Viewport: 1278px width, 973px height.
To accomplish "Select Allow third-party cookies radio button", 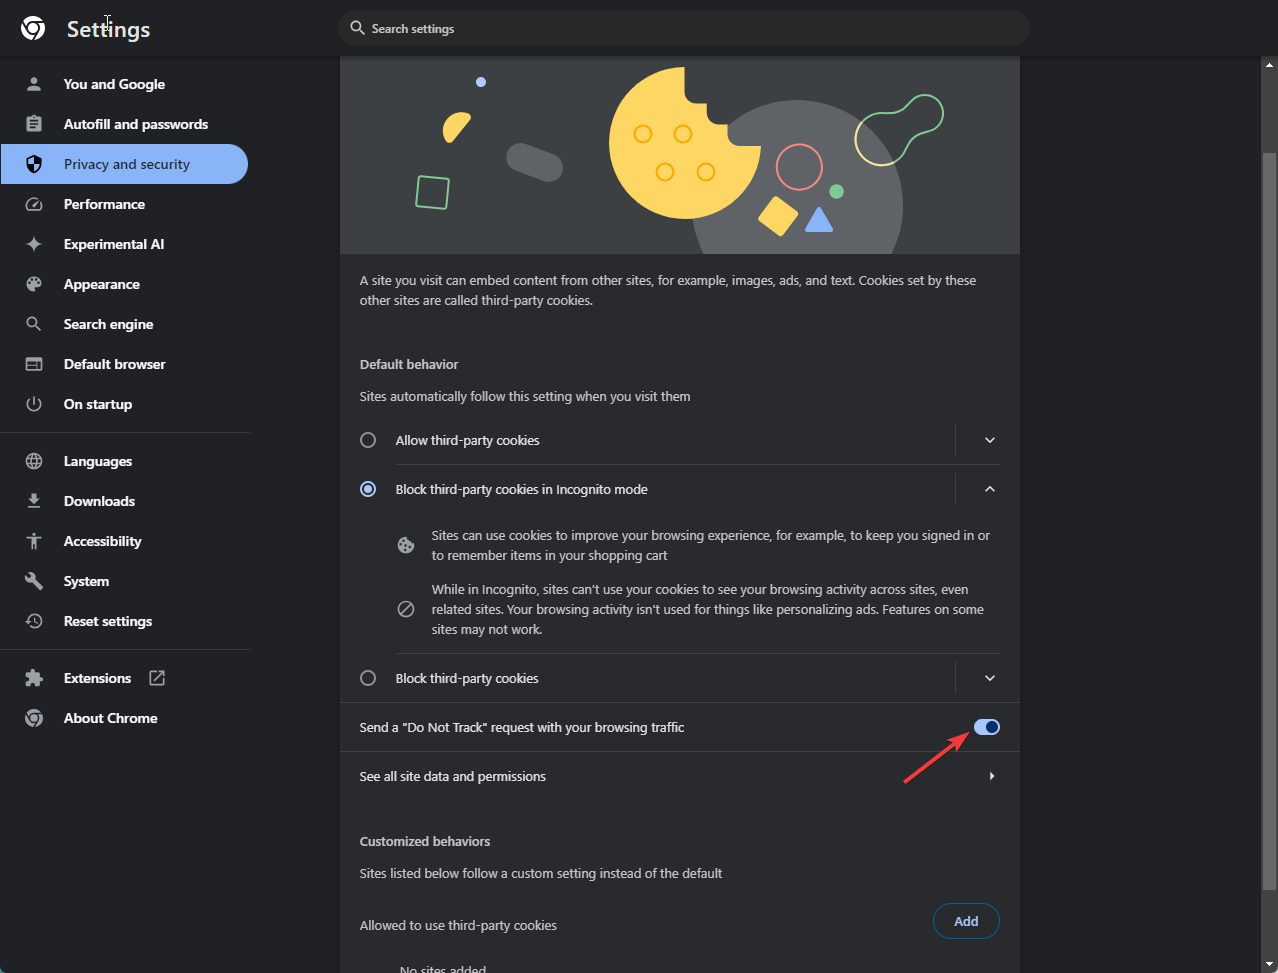I will pos(368,440).
